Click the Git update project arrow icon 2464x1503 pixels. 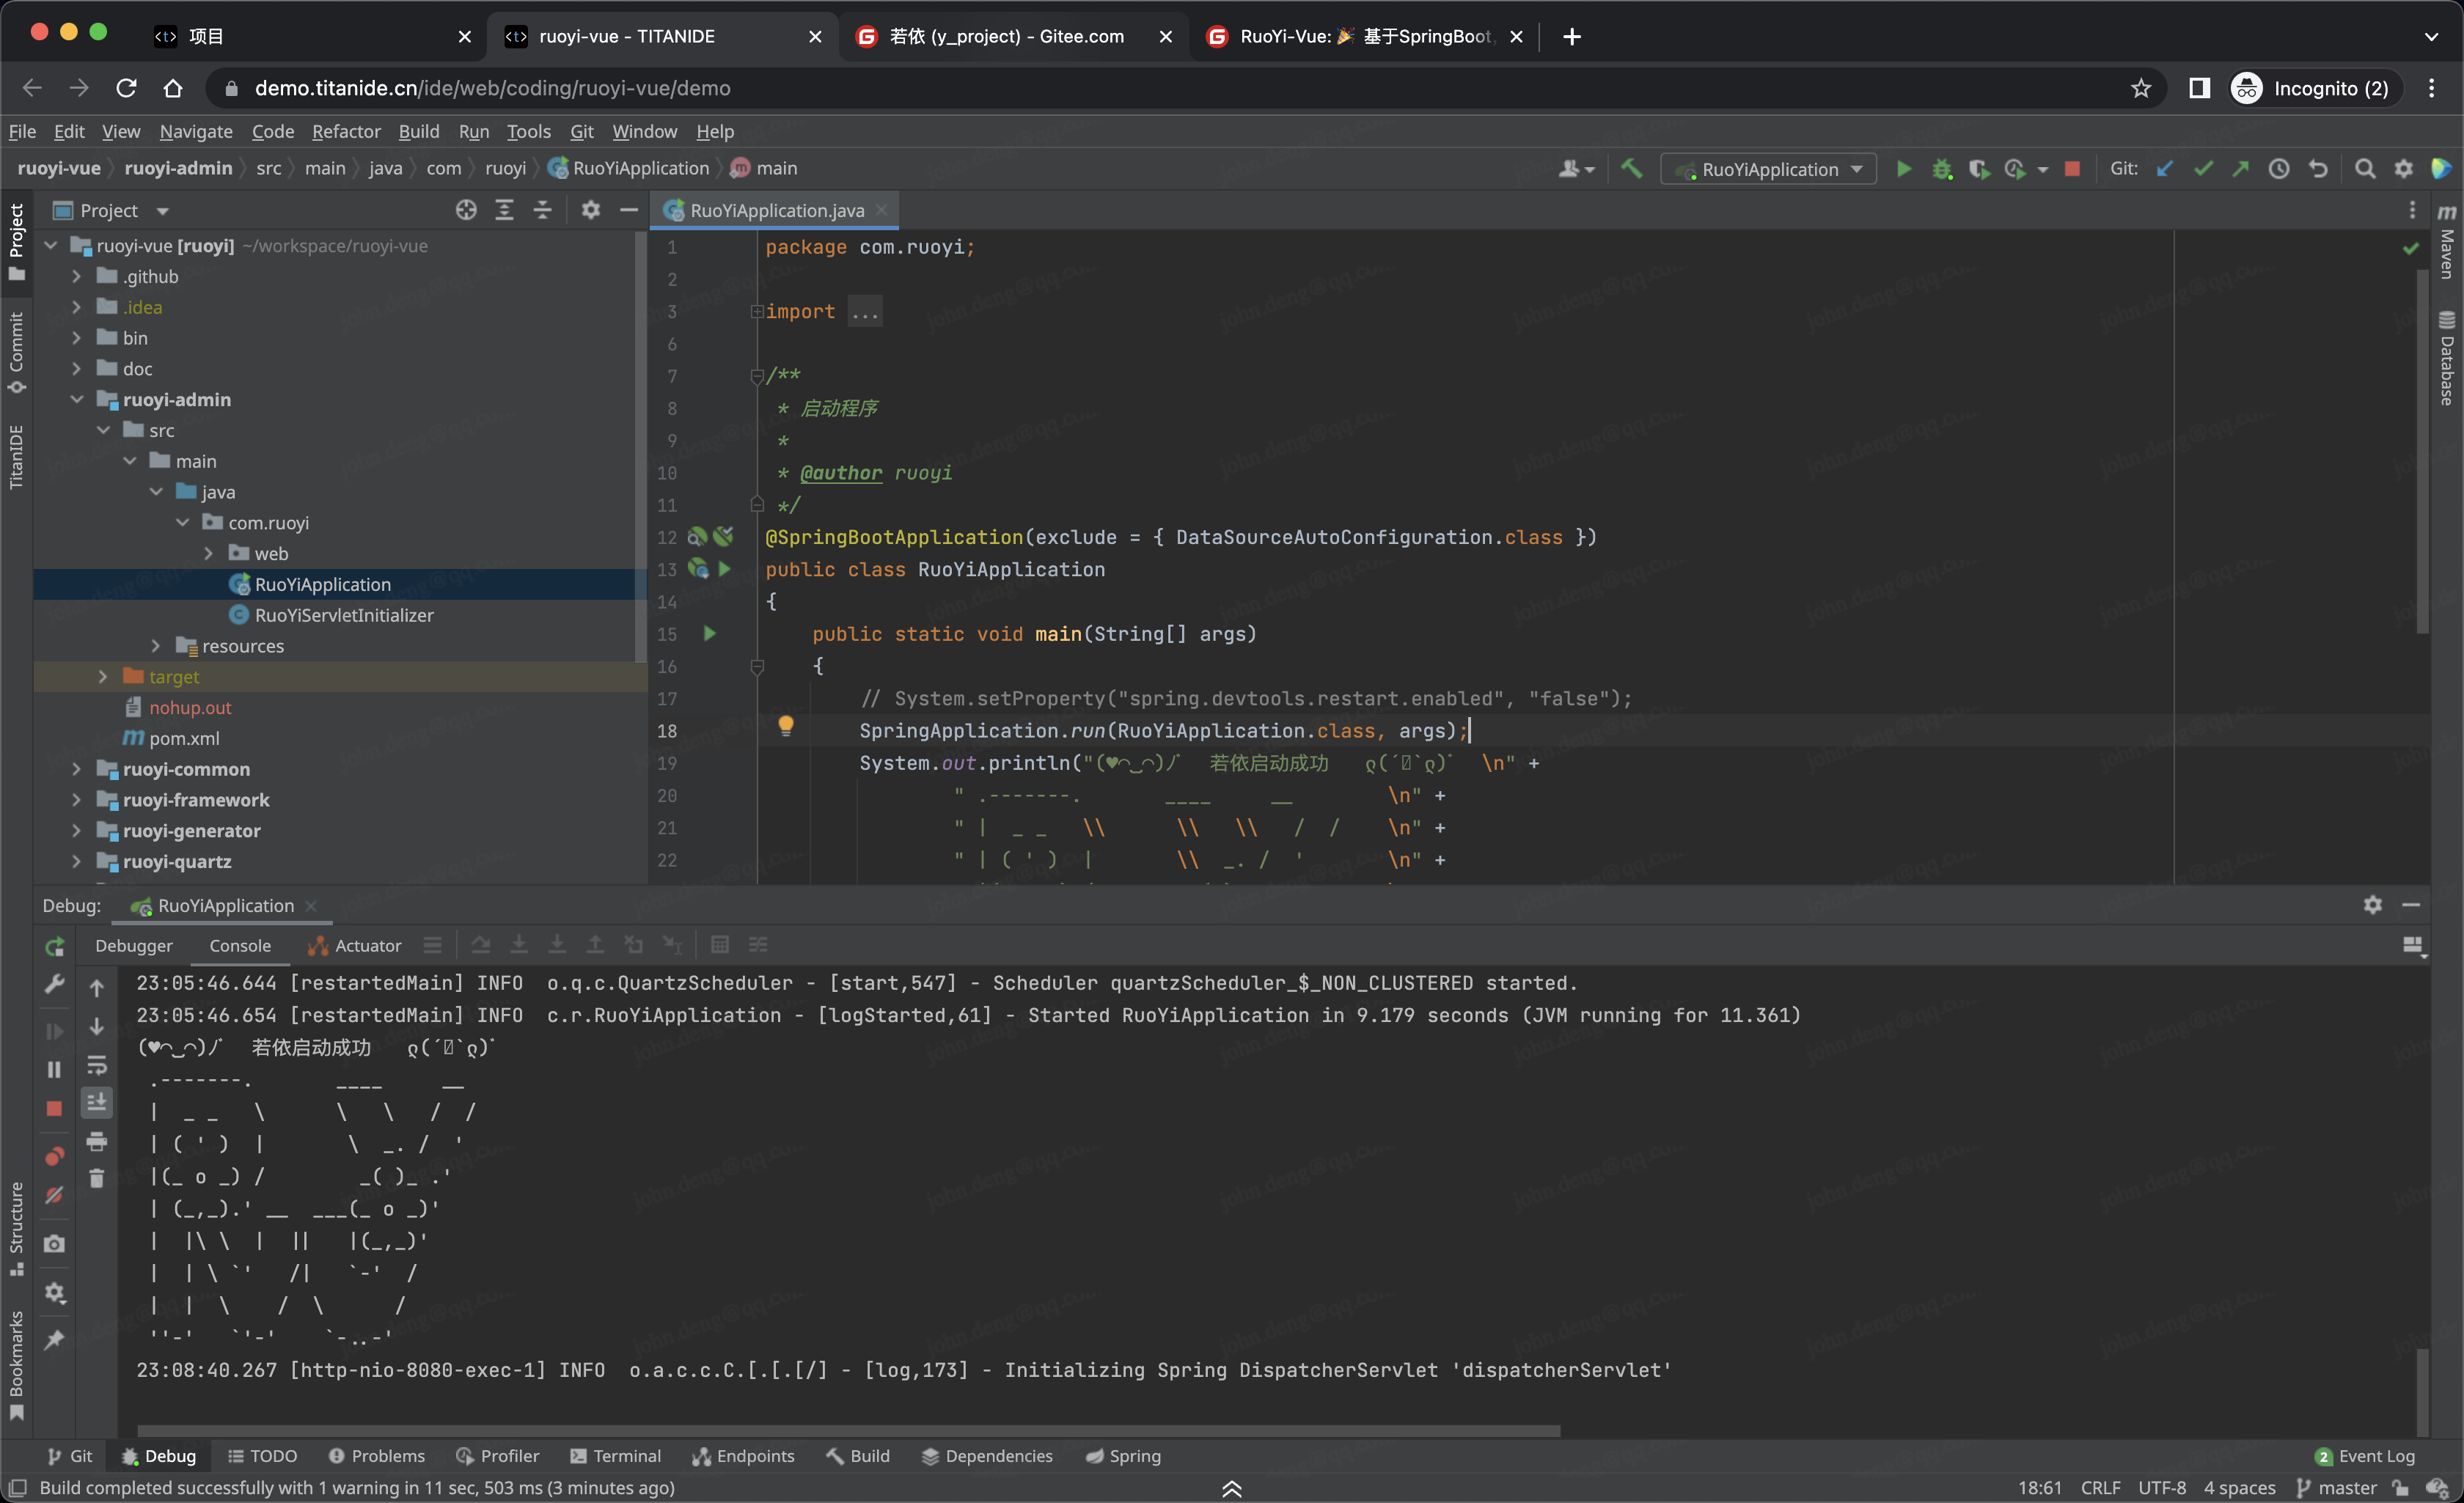coord(2165,169)
